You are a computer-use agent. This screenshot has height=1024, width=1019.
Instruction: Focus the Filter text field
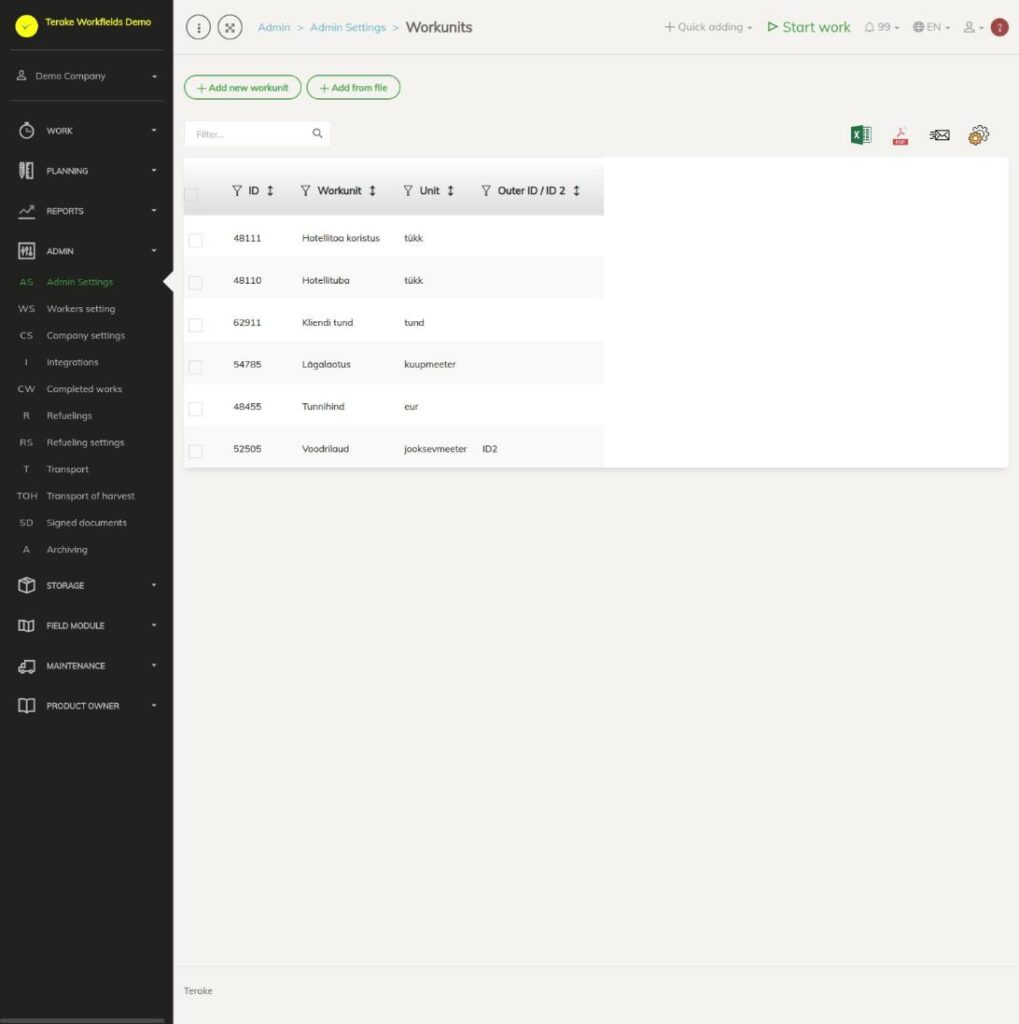click(x=250, y=134)
